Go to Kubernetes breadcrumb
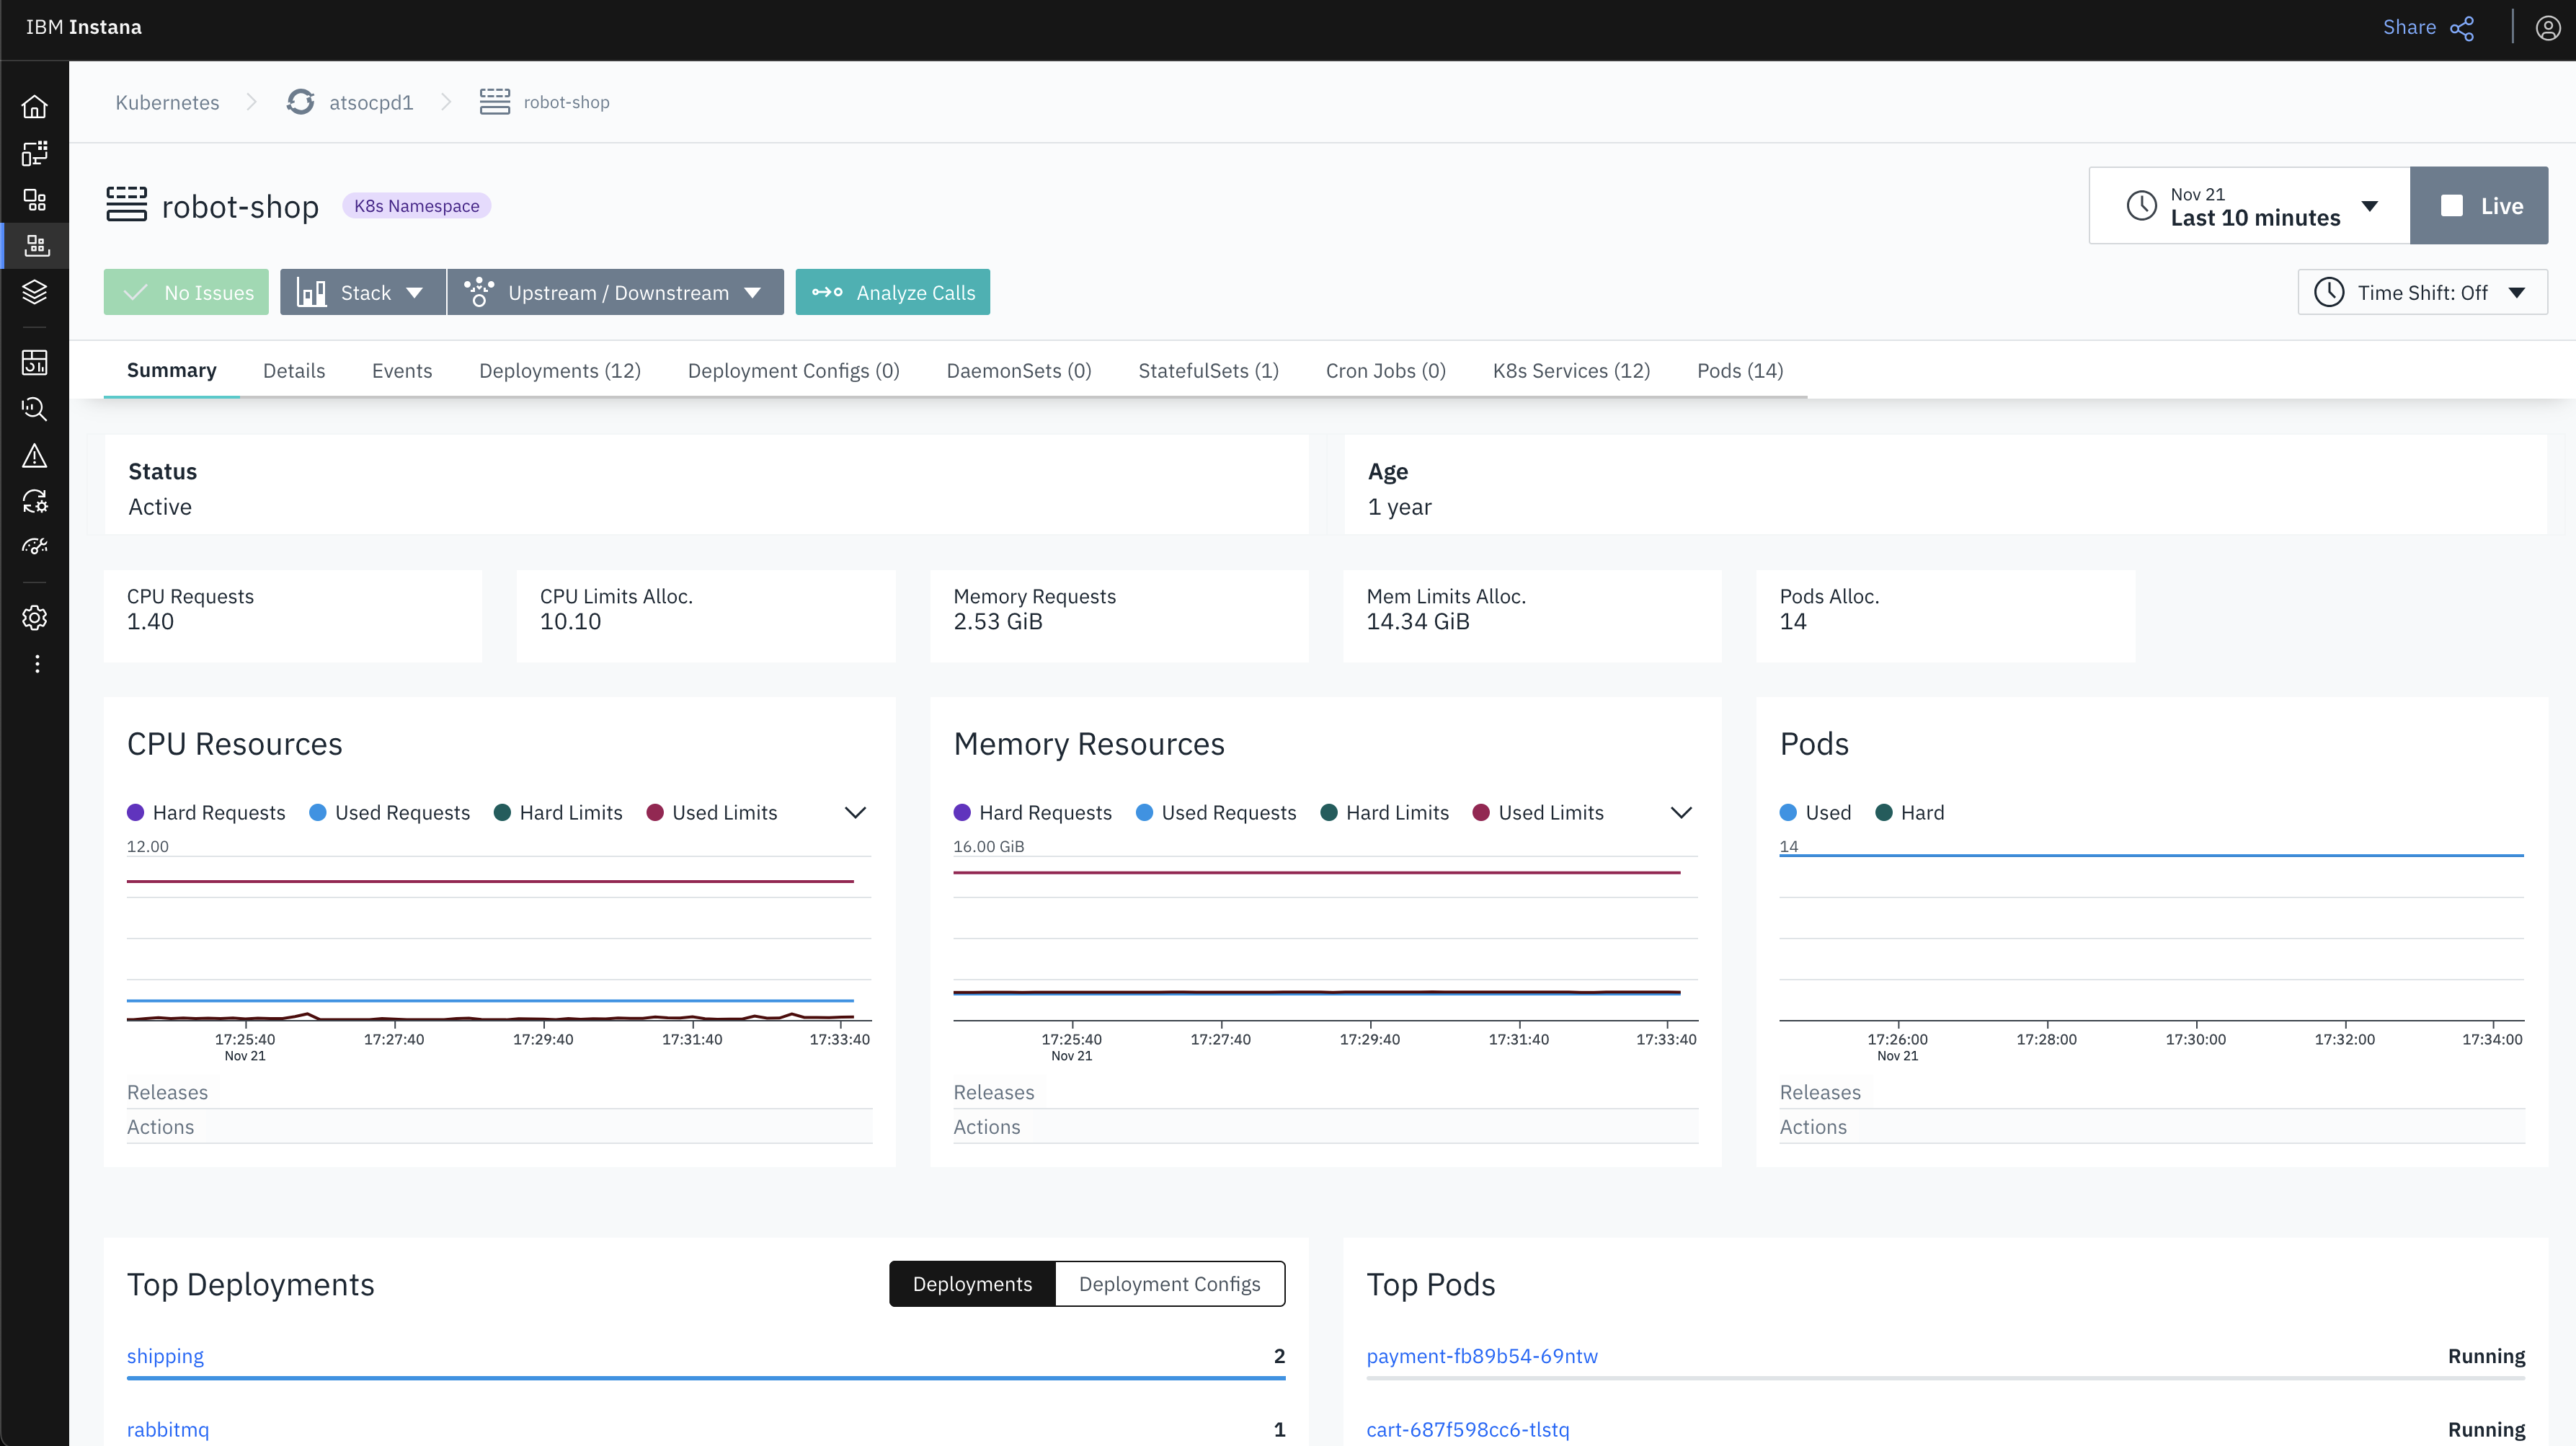Viewport: 2576px width, 1446px height. (x=167, y=102)
